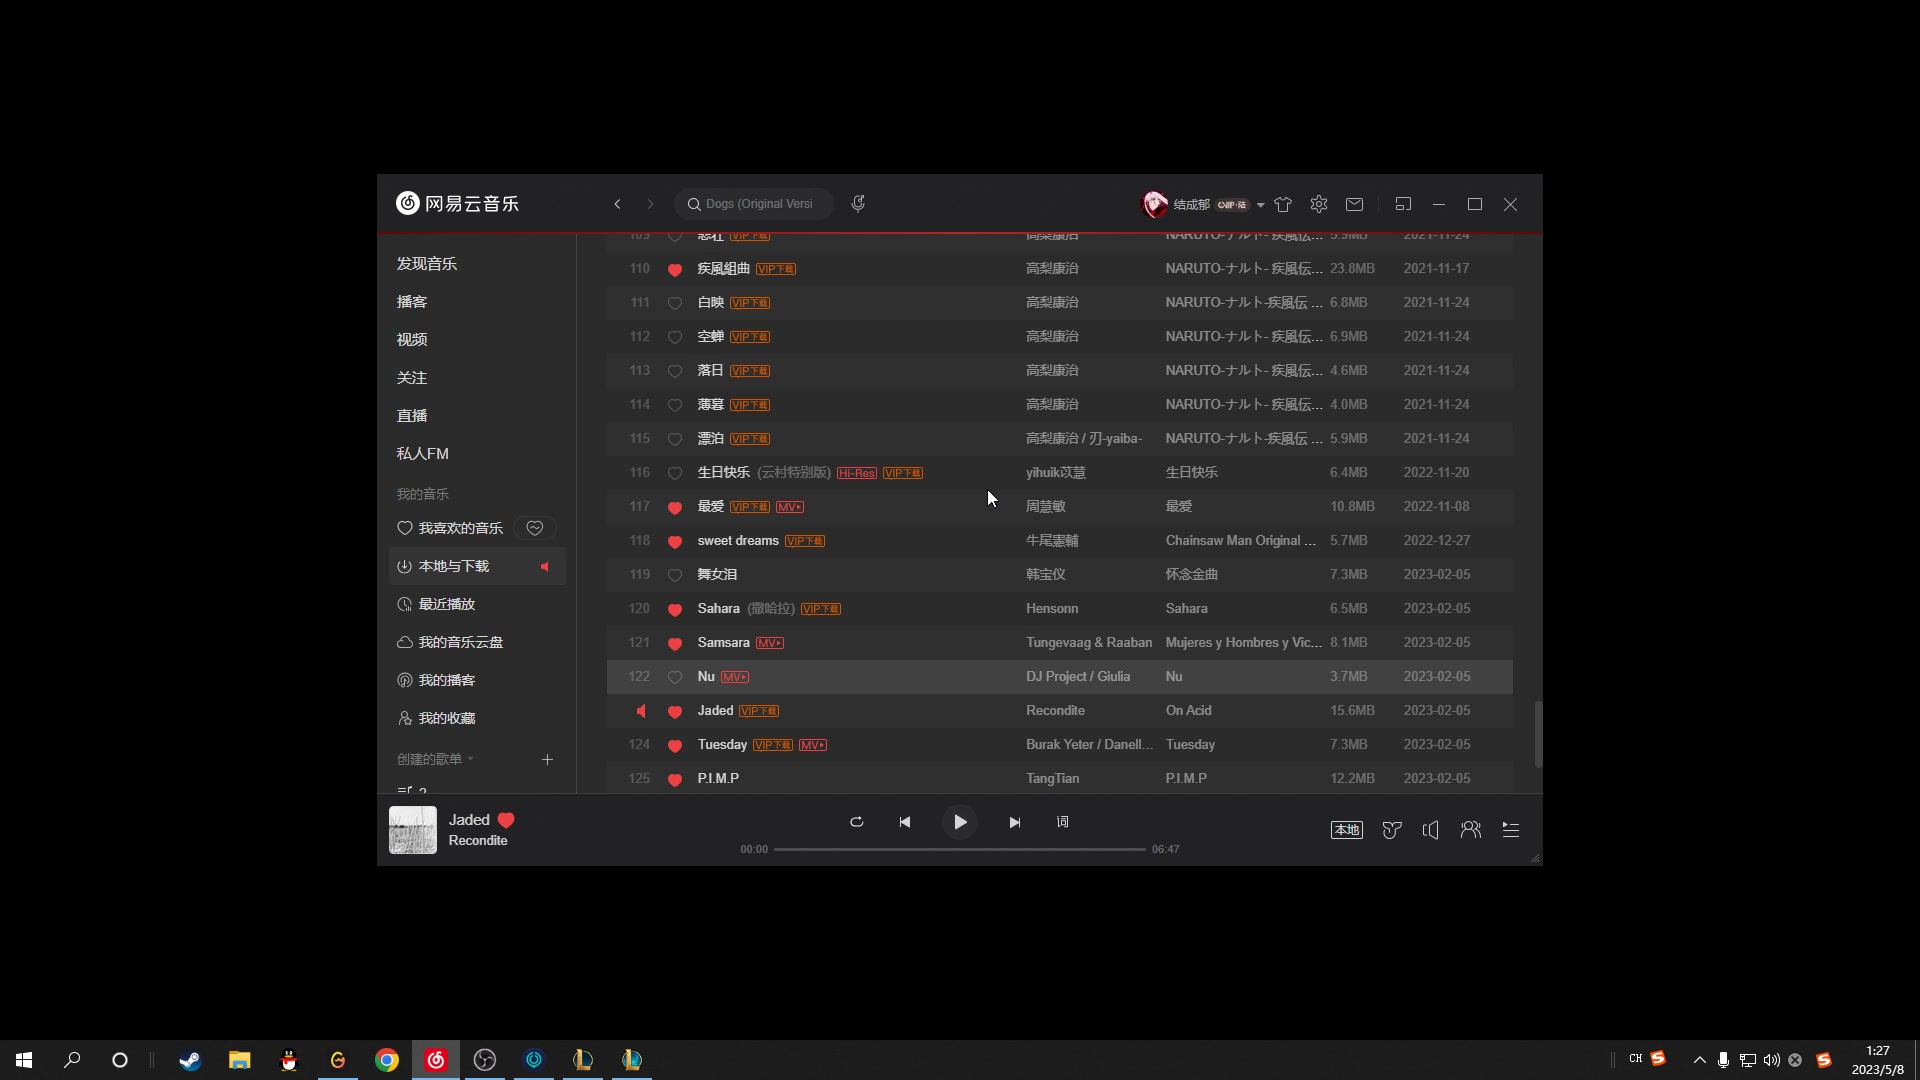Open the settings gear icon
This screenshot has width=1920, height=1080.
point(1319,204)
